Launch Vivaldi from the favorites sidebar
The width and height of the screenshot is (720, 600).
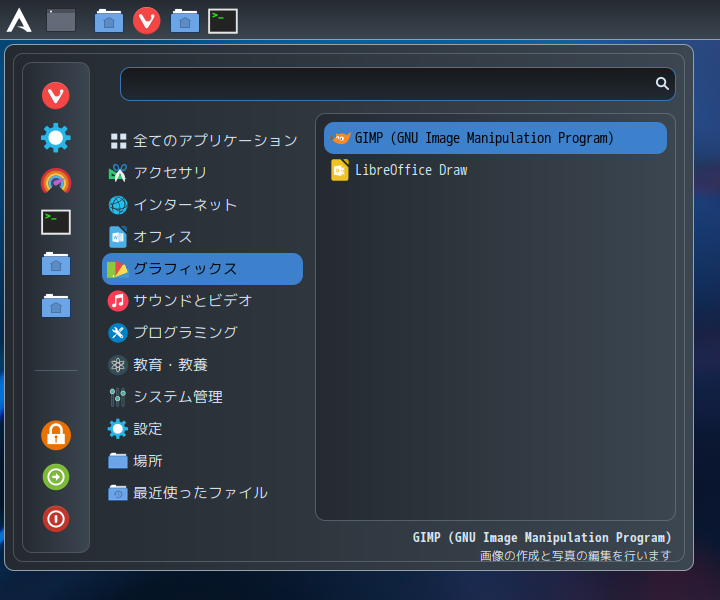(x=56, y=95)
